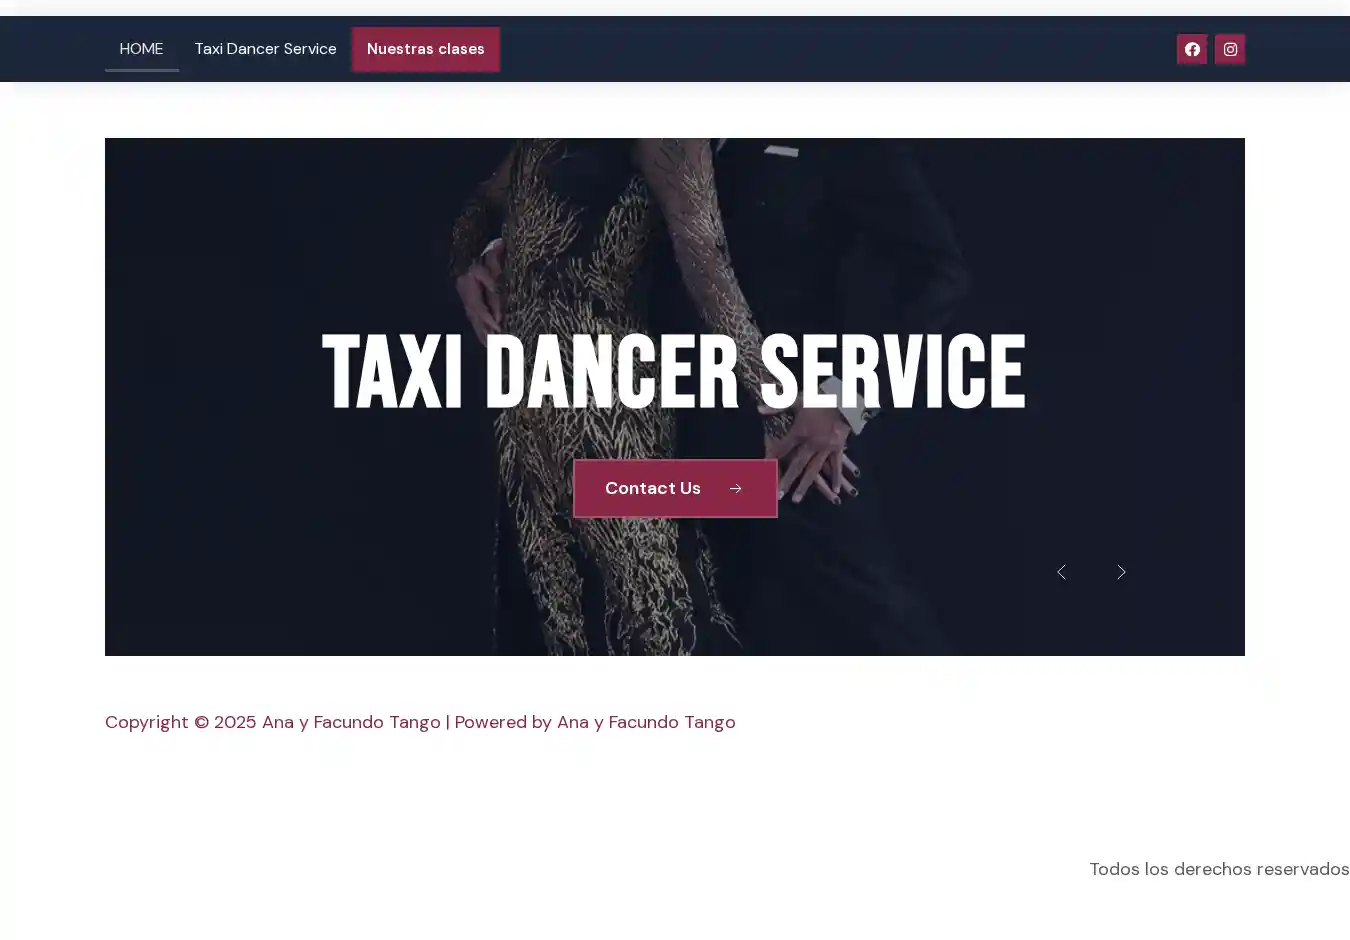Open the Instagram profile icon
Screen dimensions: 1350x940
click(x=1229, y=49)
